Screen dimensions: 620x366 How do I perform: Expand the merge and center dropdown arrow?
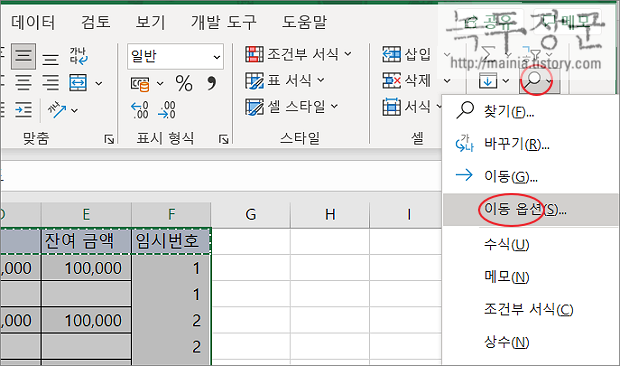pos(99,83)
